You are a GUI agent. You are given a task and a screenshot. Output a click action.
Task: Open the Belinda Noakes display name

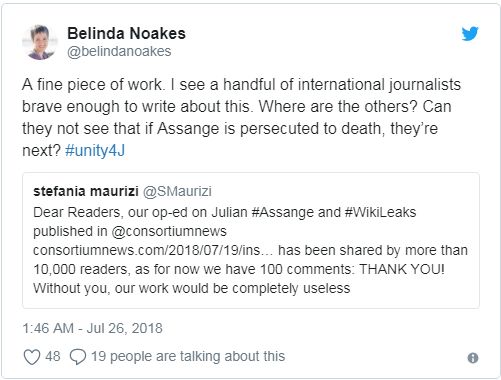pos(126,33)
